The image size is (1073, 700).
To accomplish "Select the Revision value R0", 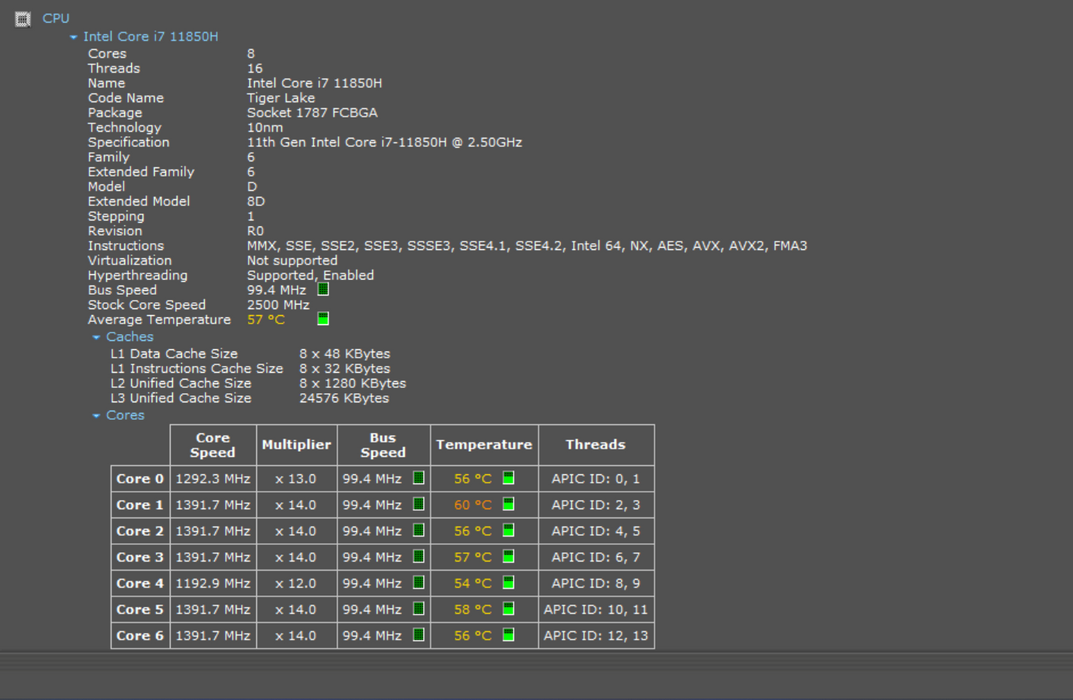I will pyautogui.click(x=255, y=231).
